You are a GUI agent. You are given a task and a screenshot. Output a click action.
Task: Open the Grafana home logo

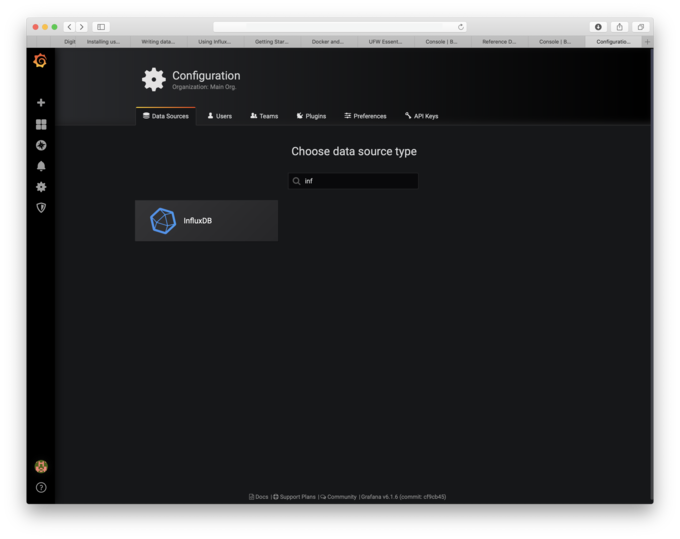[x=40, y=61]
